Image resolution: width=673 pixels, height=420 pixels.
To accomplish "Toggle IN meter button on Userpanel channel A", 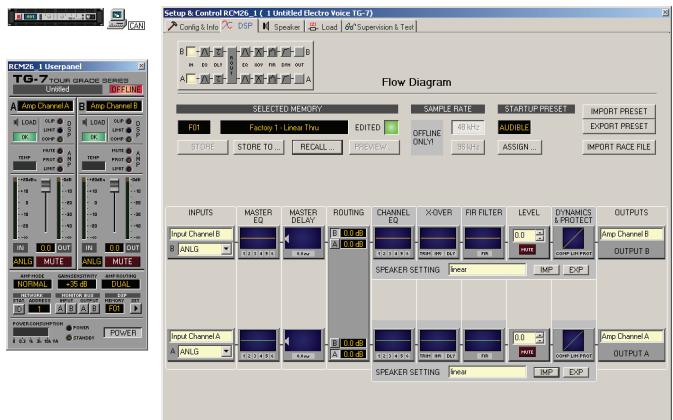I will pos(20,248).
